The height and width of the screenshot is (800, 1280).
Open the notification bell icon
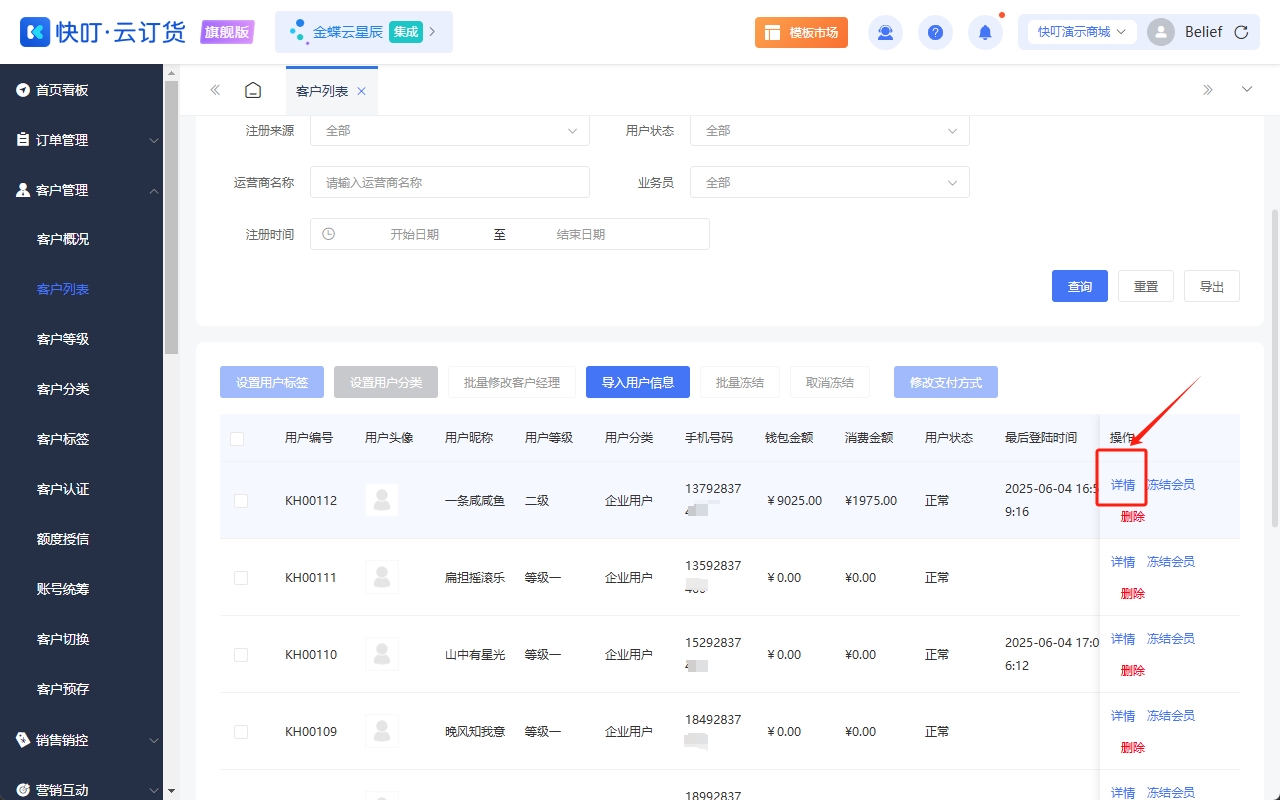click(x=985, y=32)
